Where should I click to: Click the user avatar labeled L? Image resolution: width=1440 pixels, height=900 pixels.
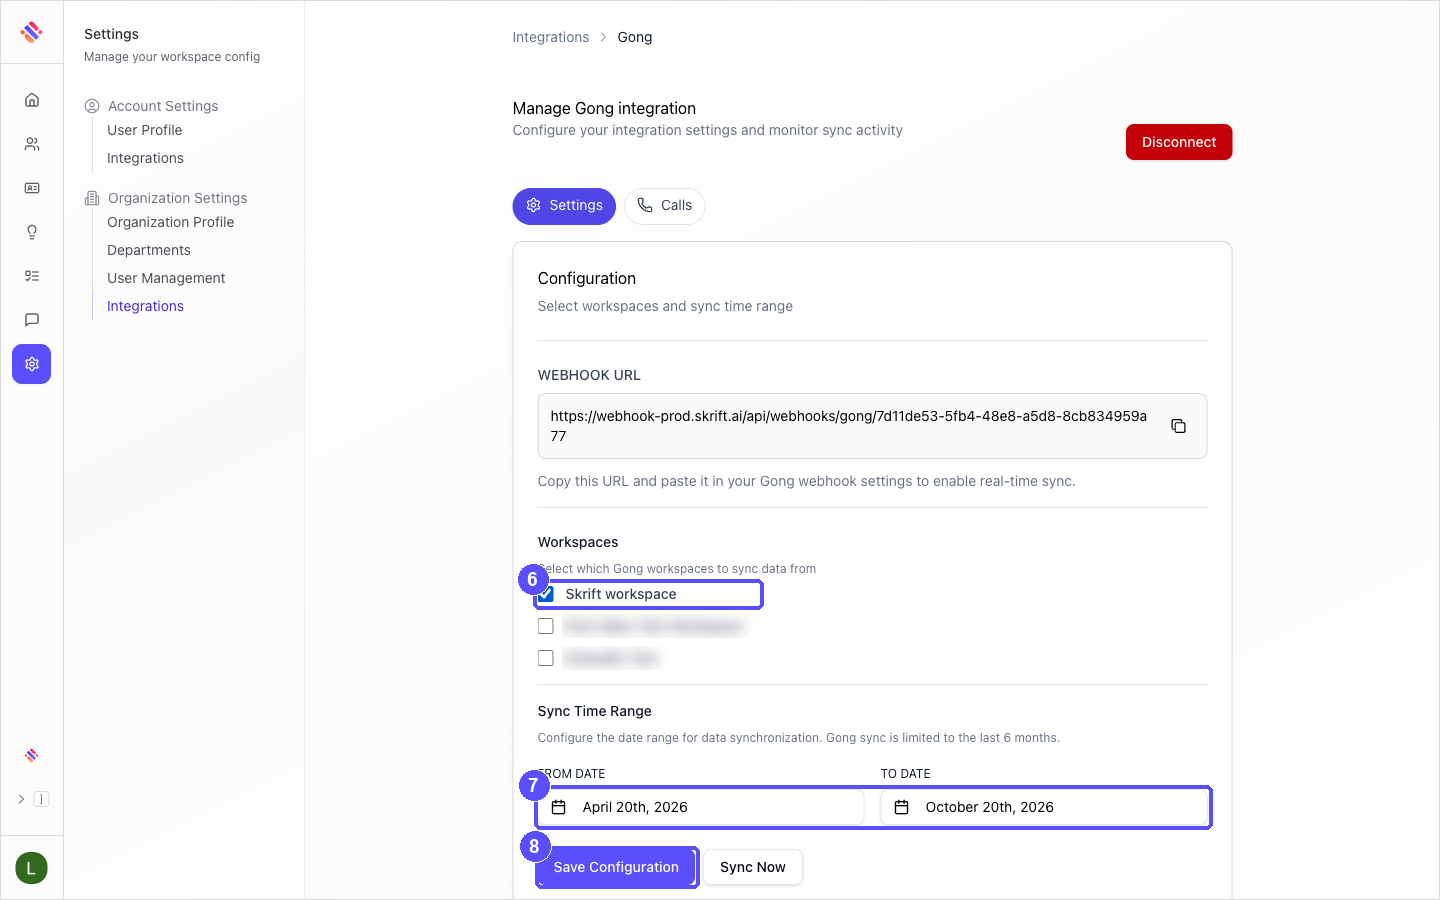pos(31,868)
